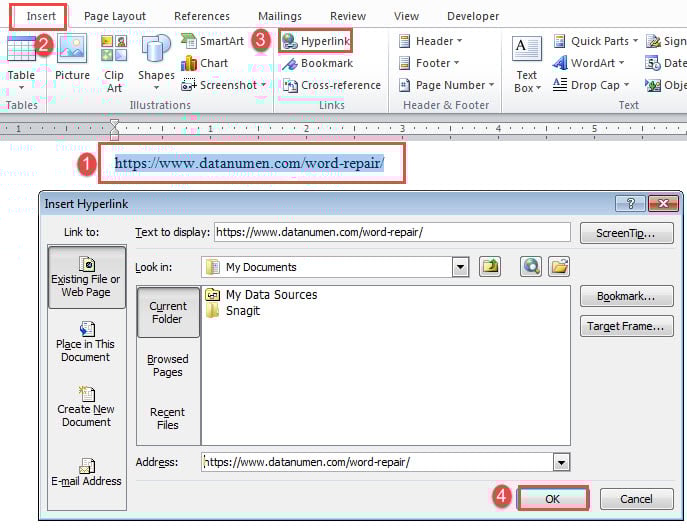This screenshot has height=528, width=687.
Task: Open the Text Box menu
Action: pyautogui.click(x=527, y=65)
